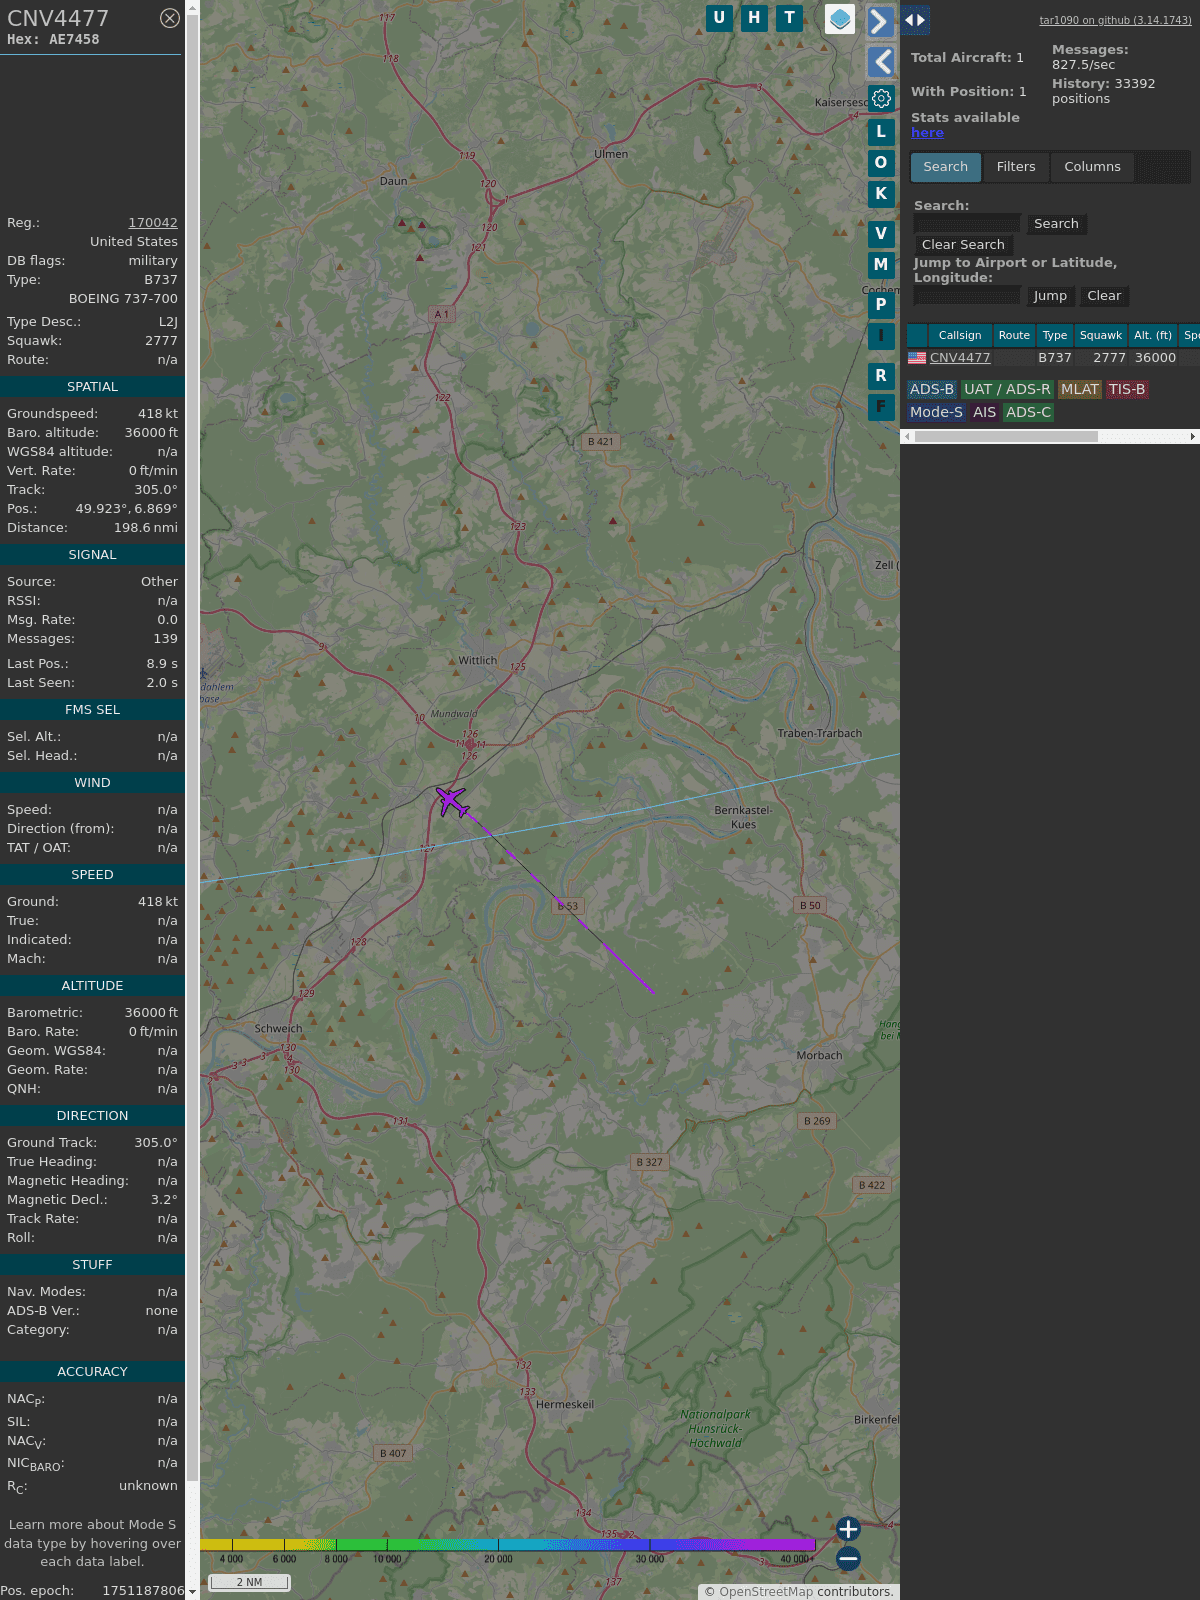Click the Jump to Airport input field
Screen dimensions: 1200x1600
click(967, 296)
